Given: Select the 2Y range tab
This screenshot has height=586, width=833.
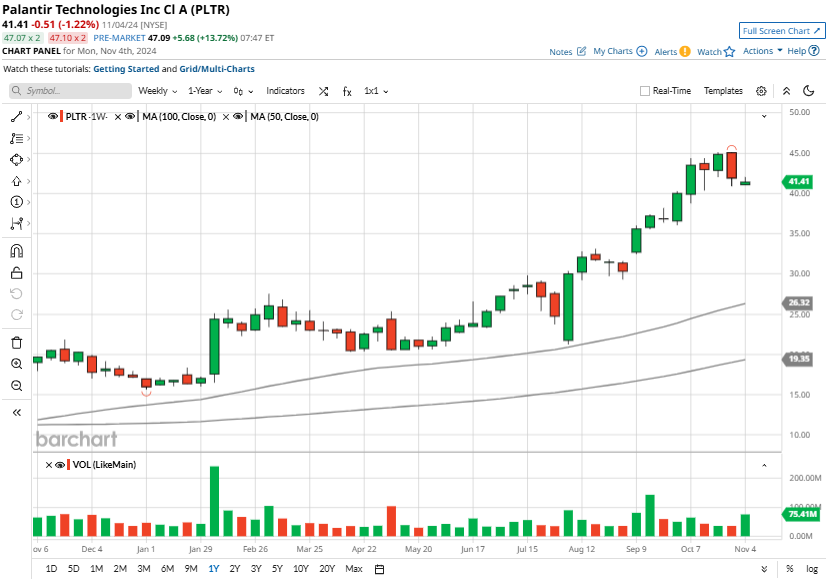Looking at the screenshot, I should [235, 569].
